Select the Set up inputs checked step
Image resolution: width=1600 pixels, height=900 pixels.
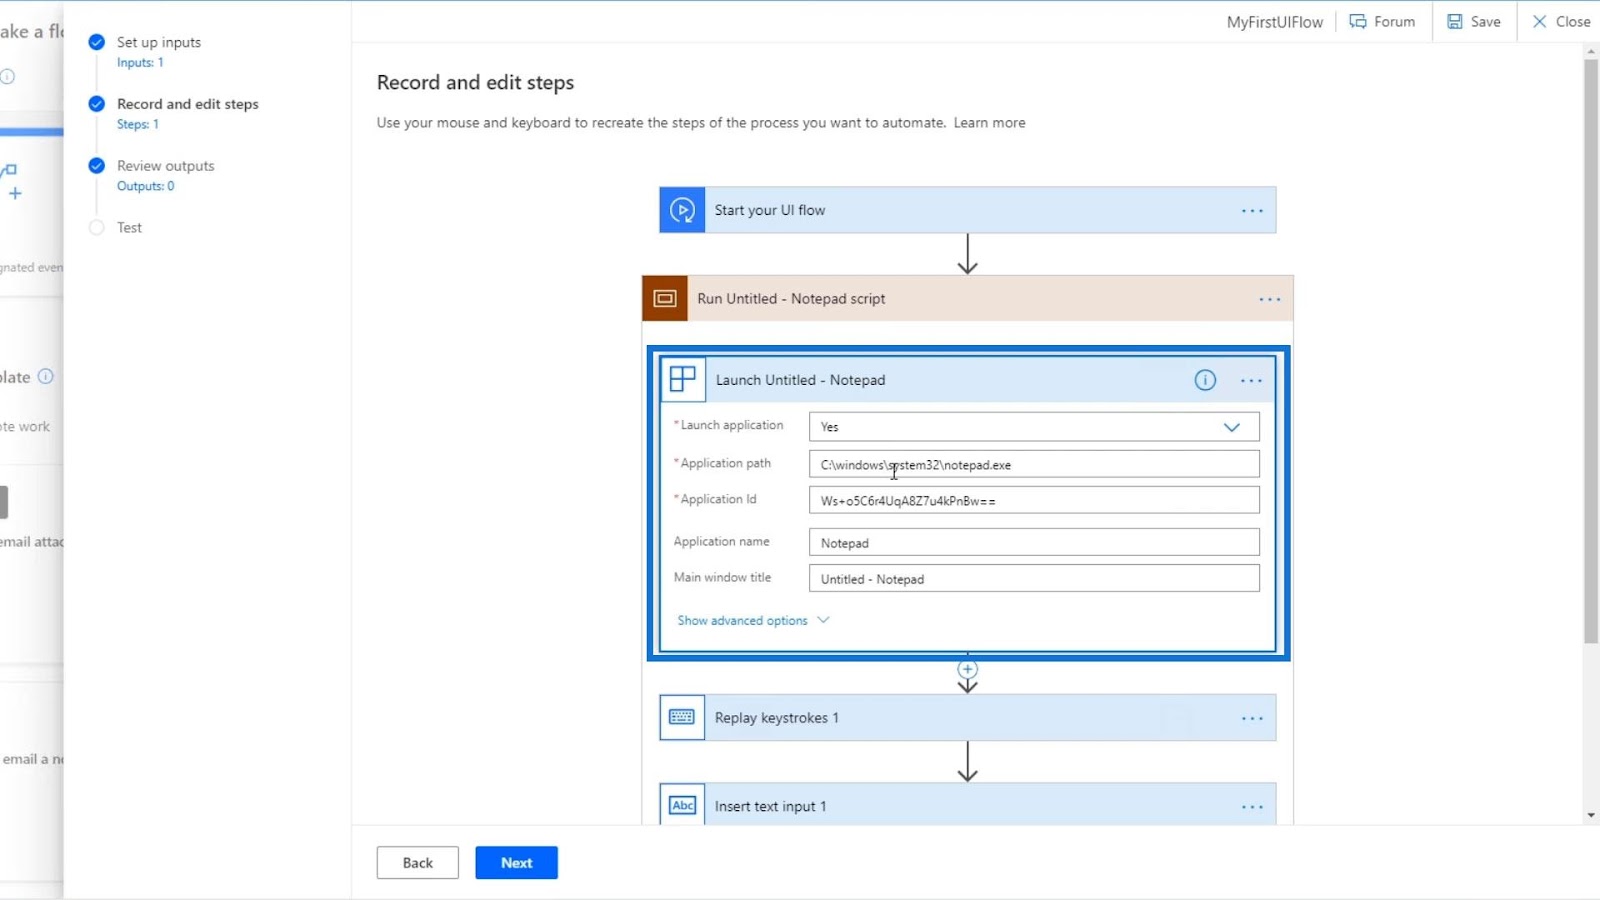click(97, 42)
